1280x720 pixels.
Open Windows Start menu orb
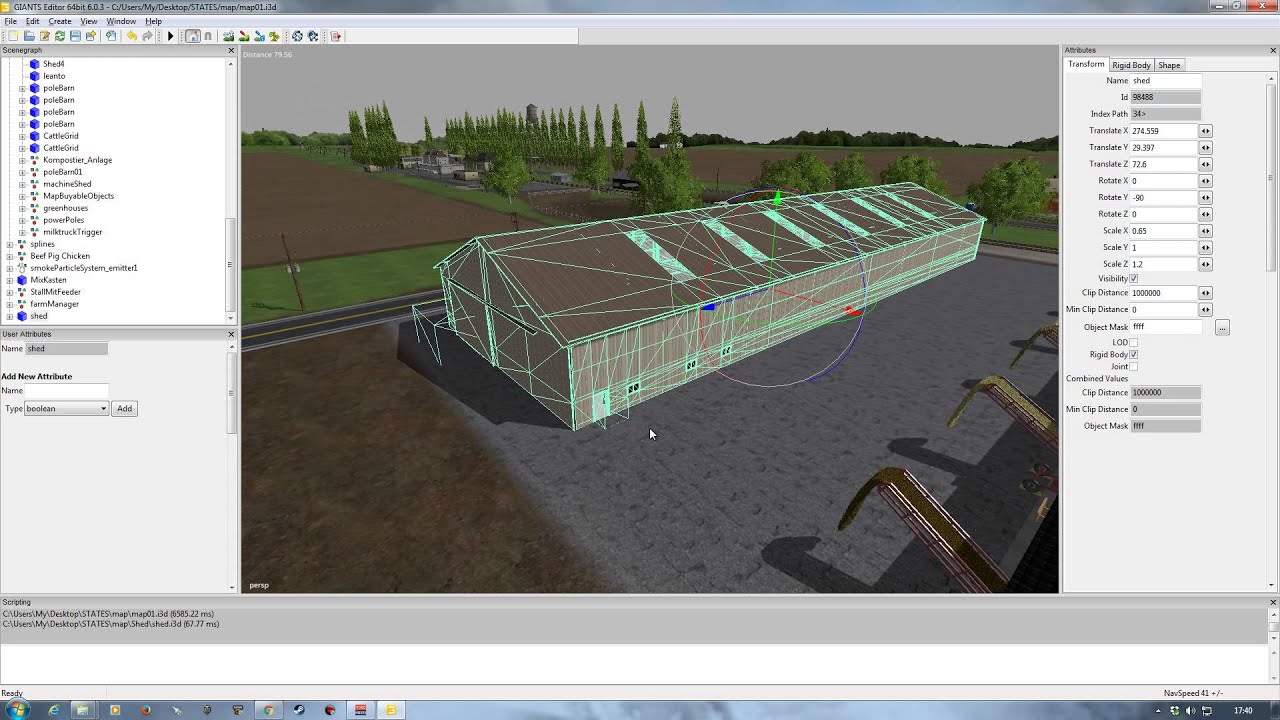[x=17, y=710]
